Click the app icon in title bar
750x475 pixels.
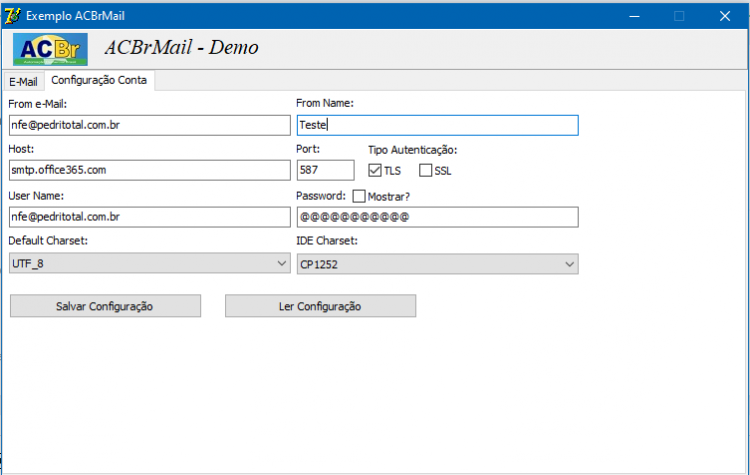pyautogui.click(x=12, y=15)
